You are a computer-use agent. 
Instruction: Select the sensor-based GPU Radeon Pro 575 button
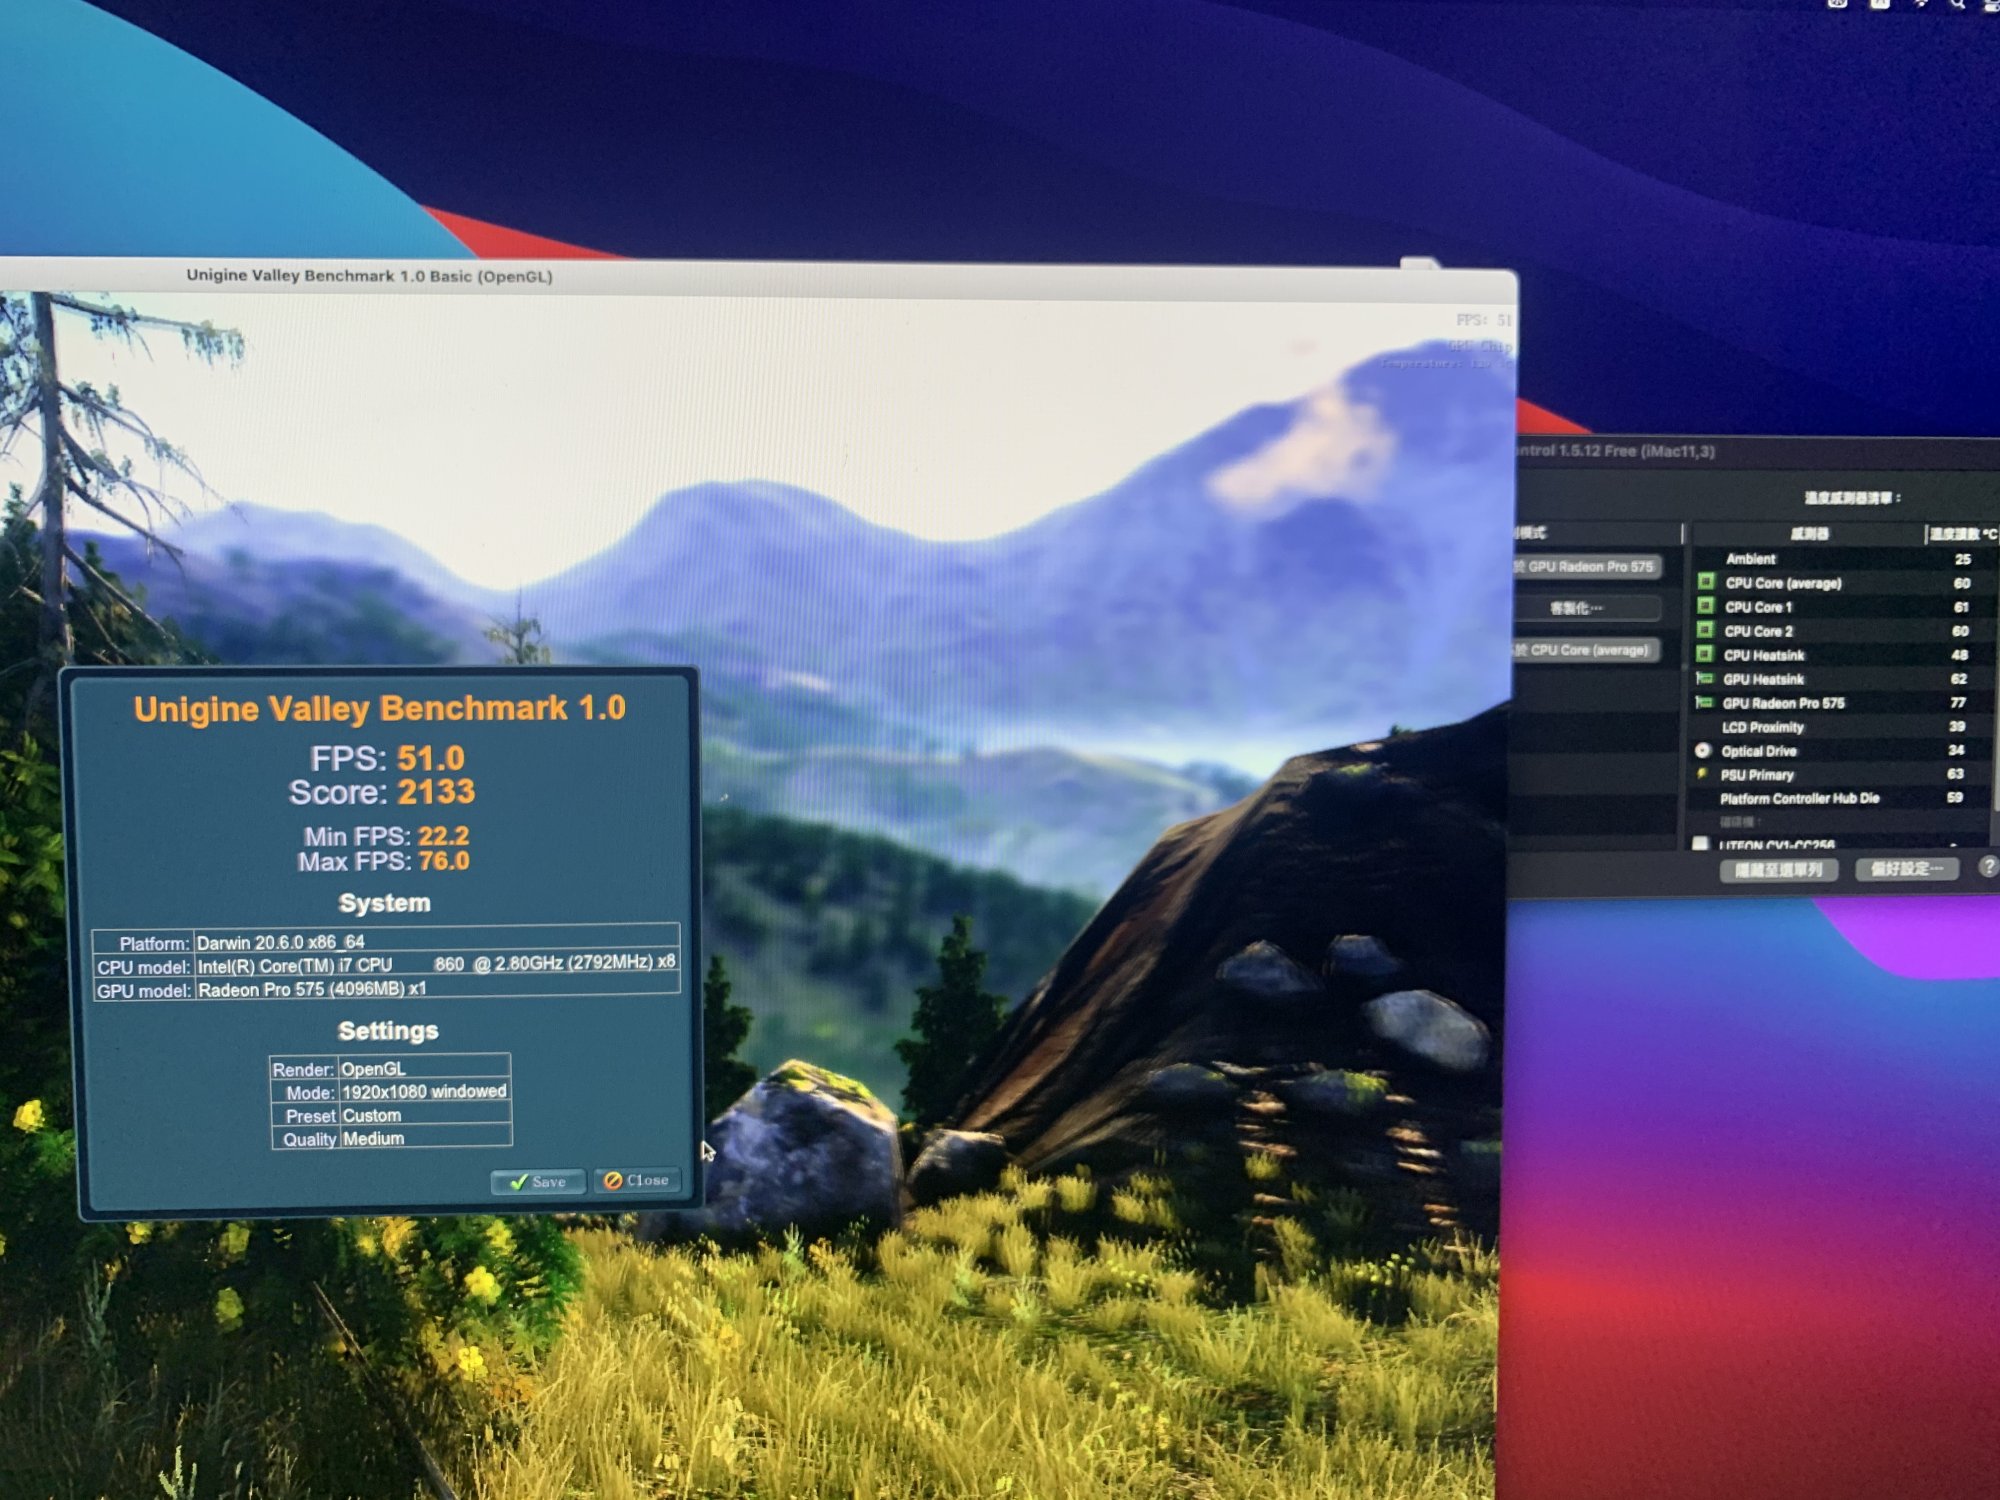1588,567
